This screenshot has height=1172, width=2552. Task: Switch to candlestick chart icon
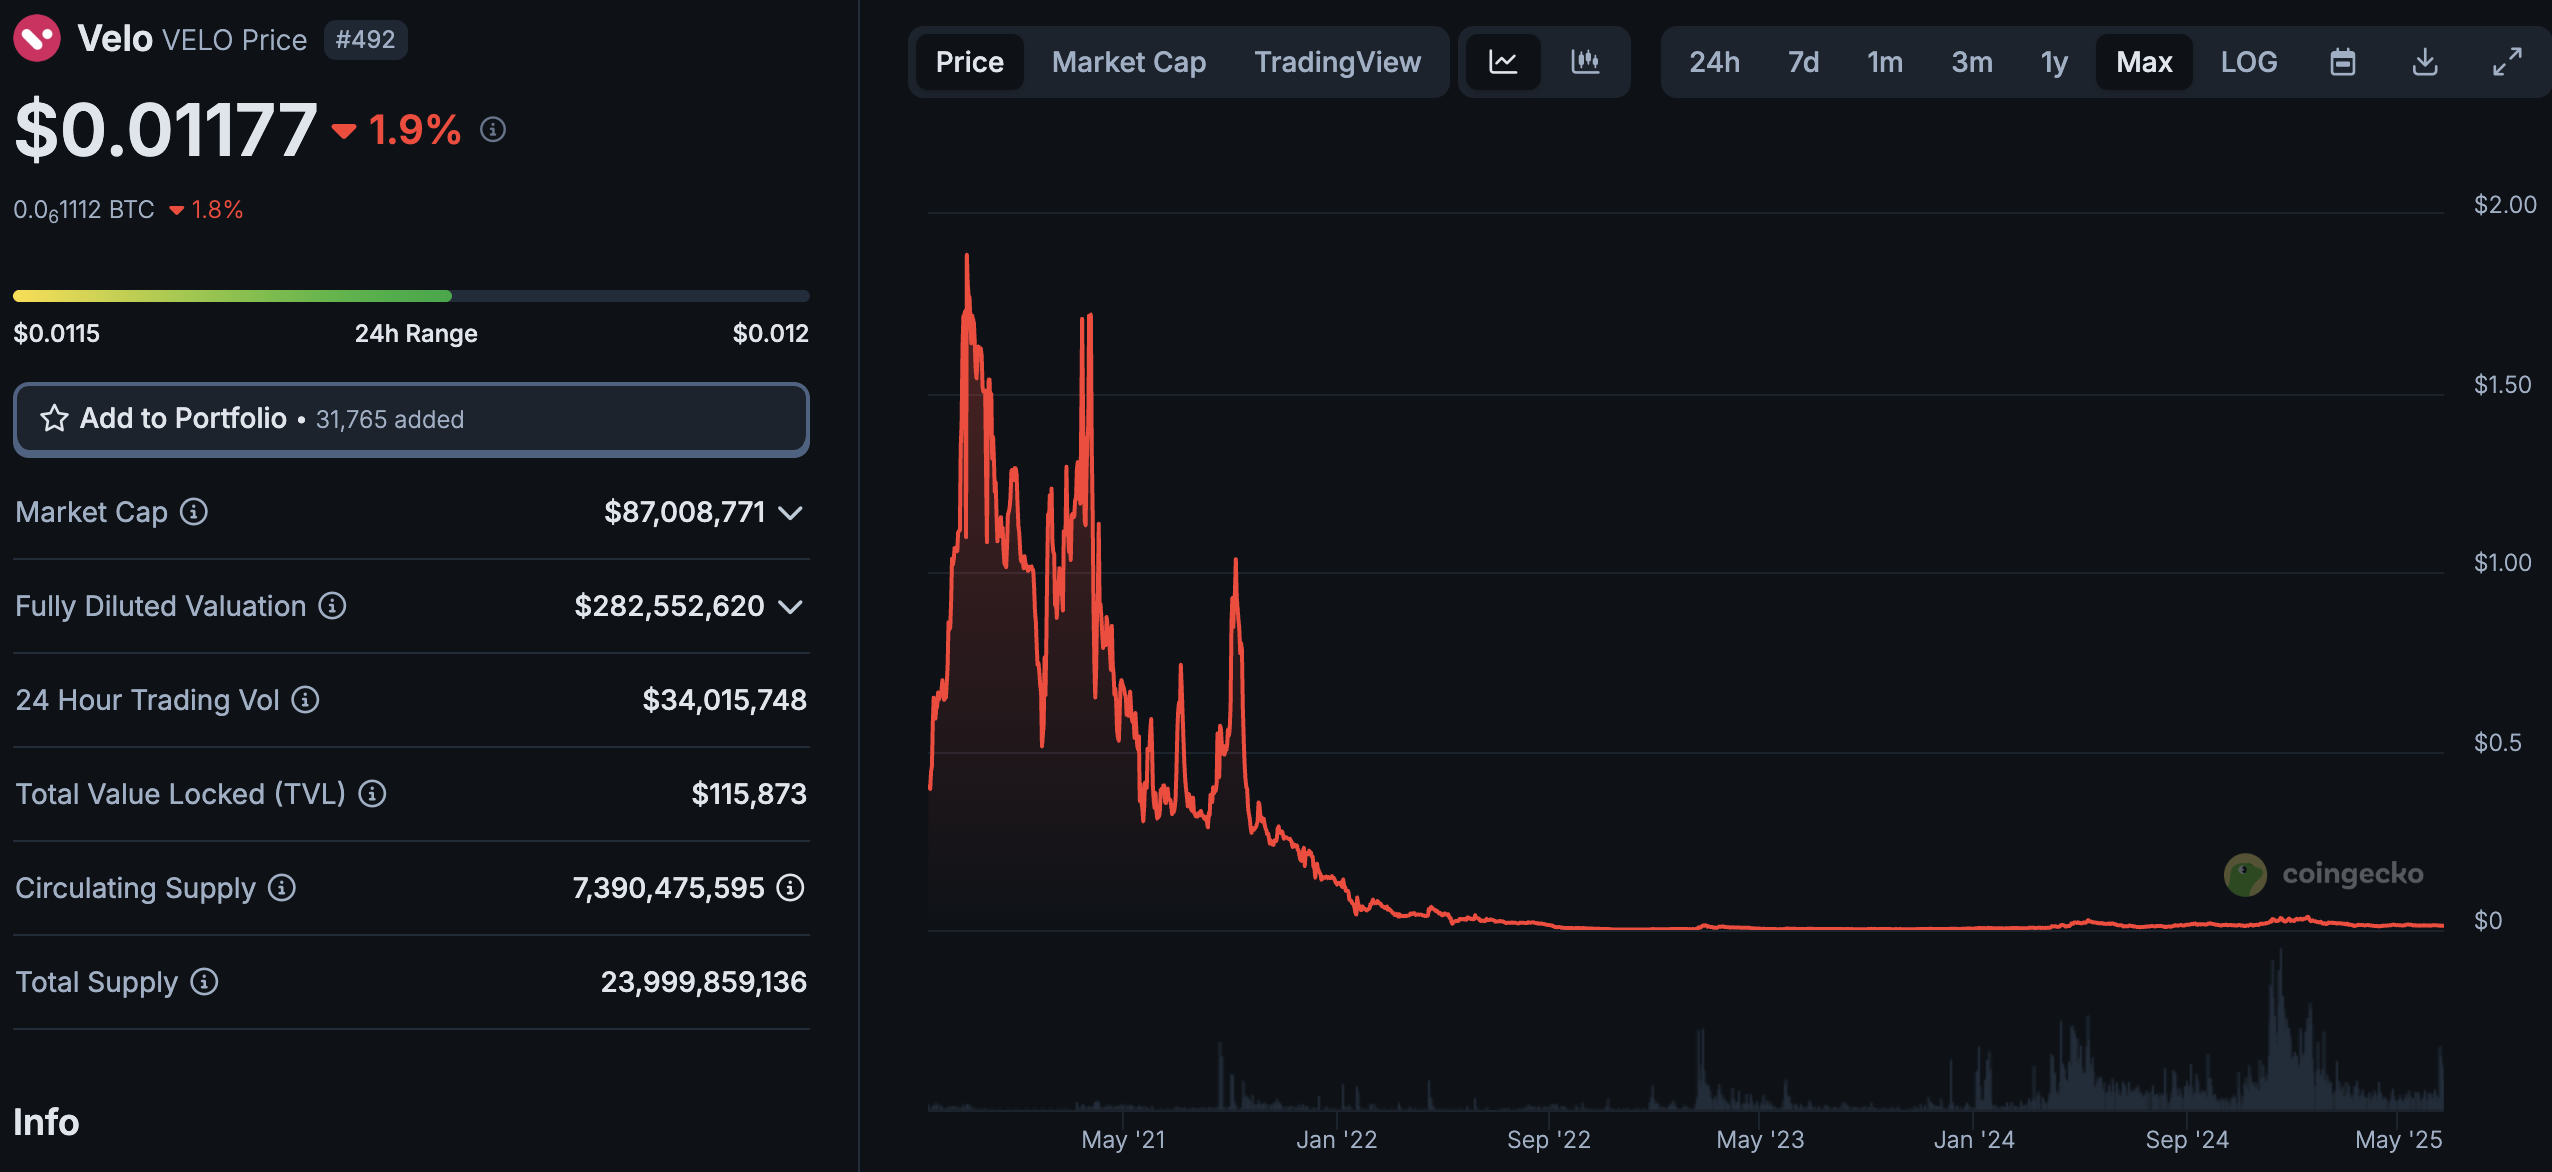coord(1585,62)
